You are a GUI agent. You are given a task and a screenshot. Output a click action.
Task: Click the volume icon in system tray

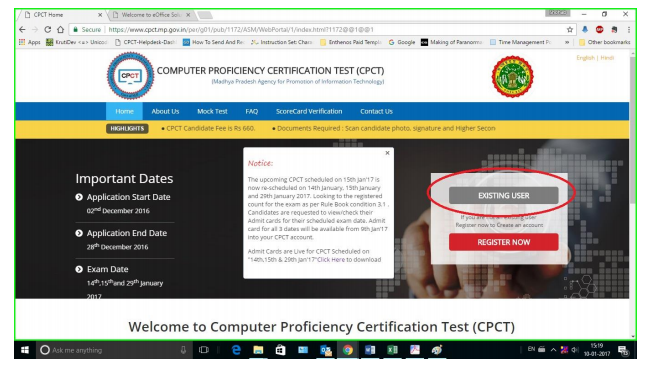[575, 350]
